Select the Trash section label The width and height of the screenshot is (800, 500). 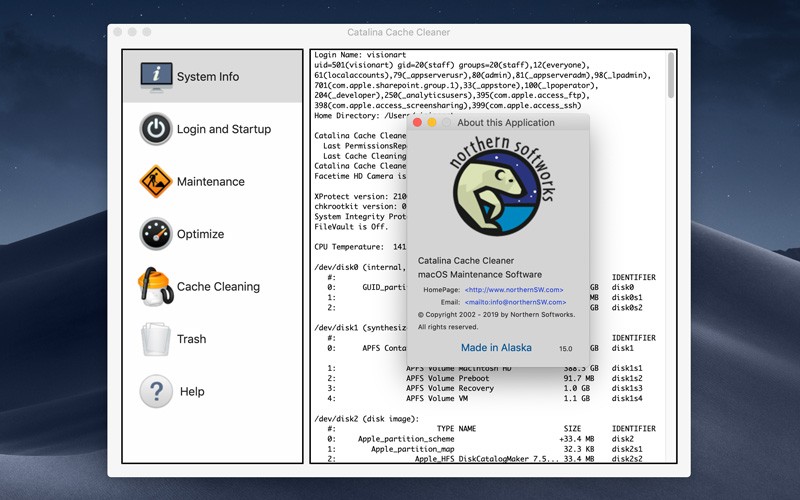click(191, 339)
